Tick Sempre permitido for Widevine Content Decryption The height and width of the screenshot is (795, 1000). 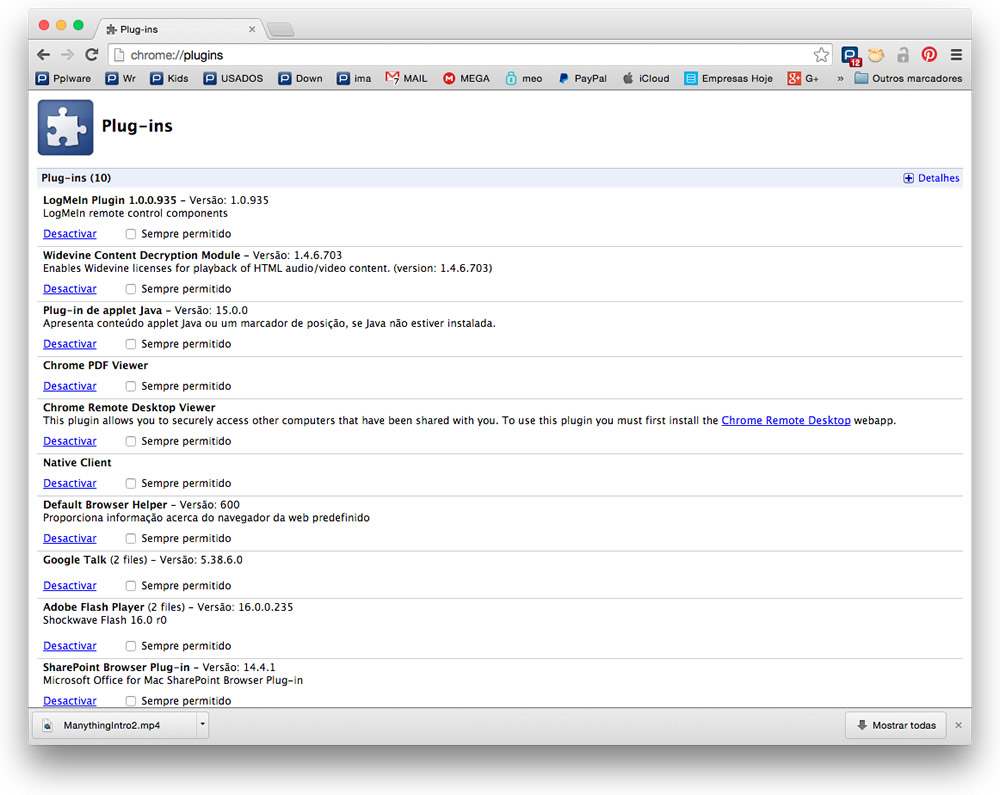tap(131, 289)
